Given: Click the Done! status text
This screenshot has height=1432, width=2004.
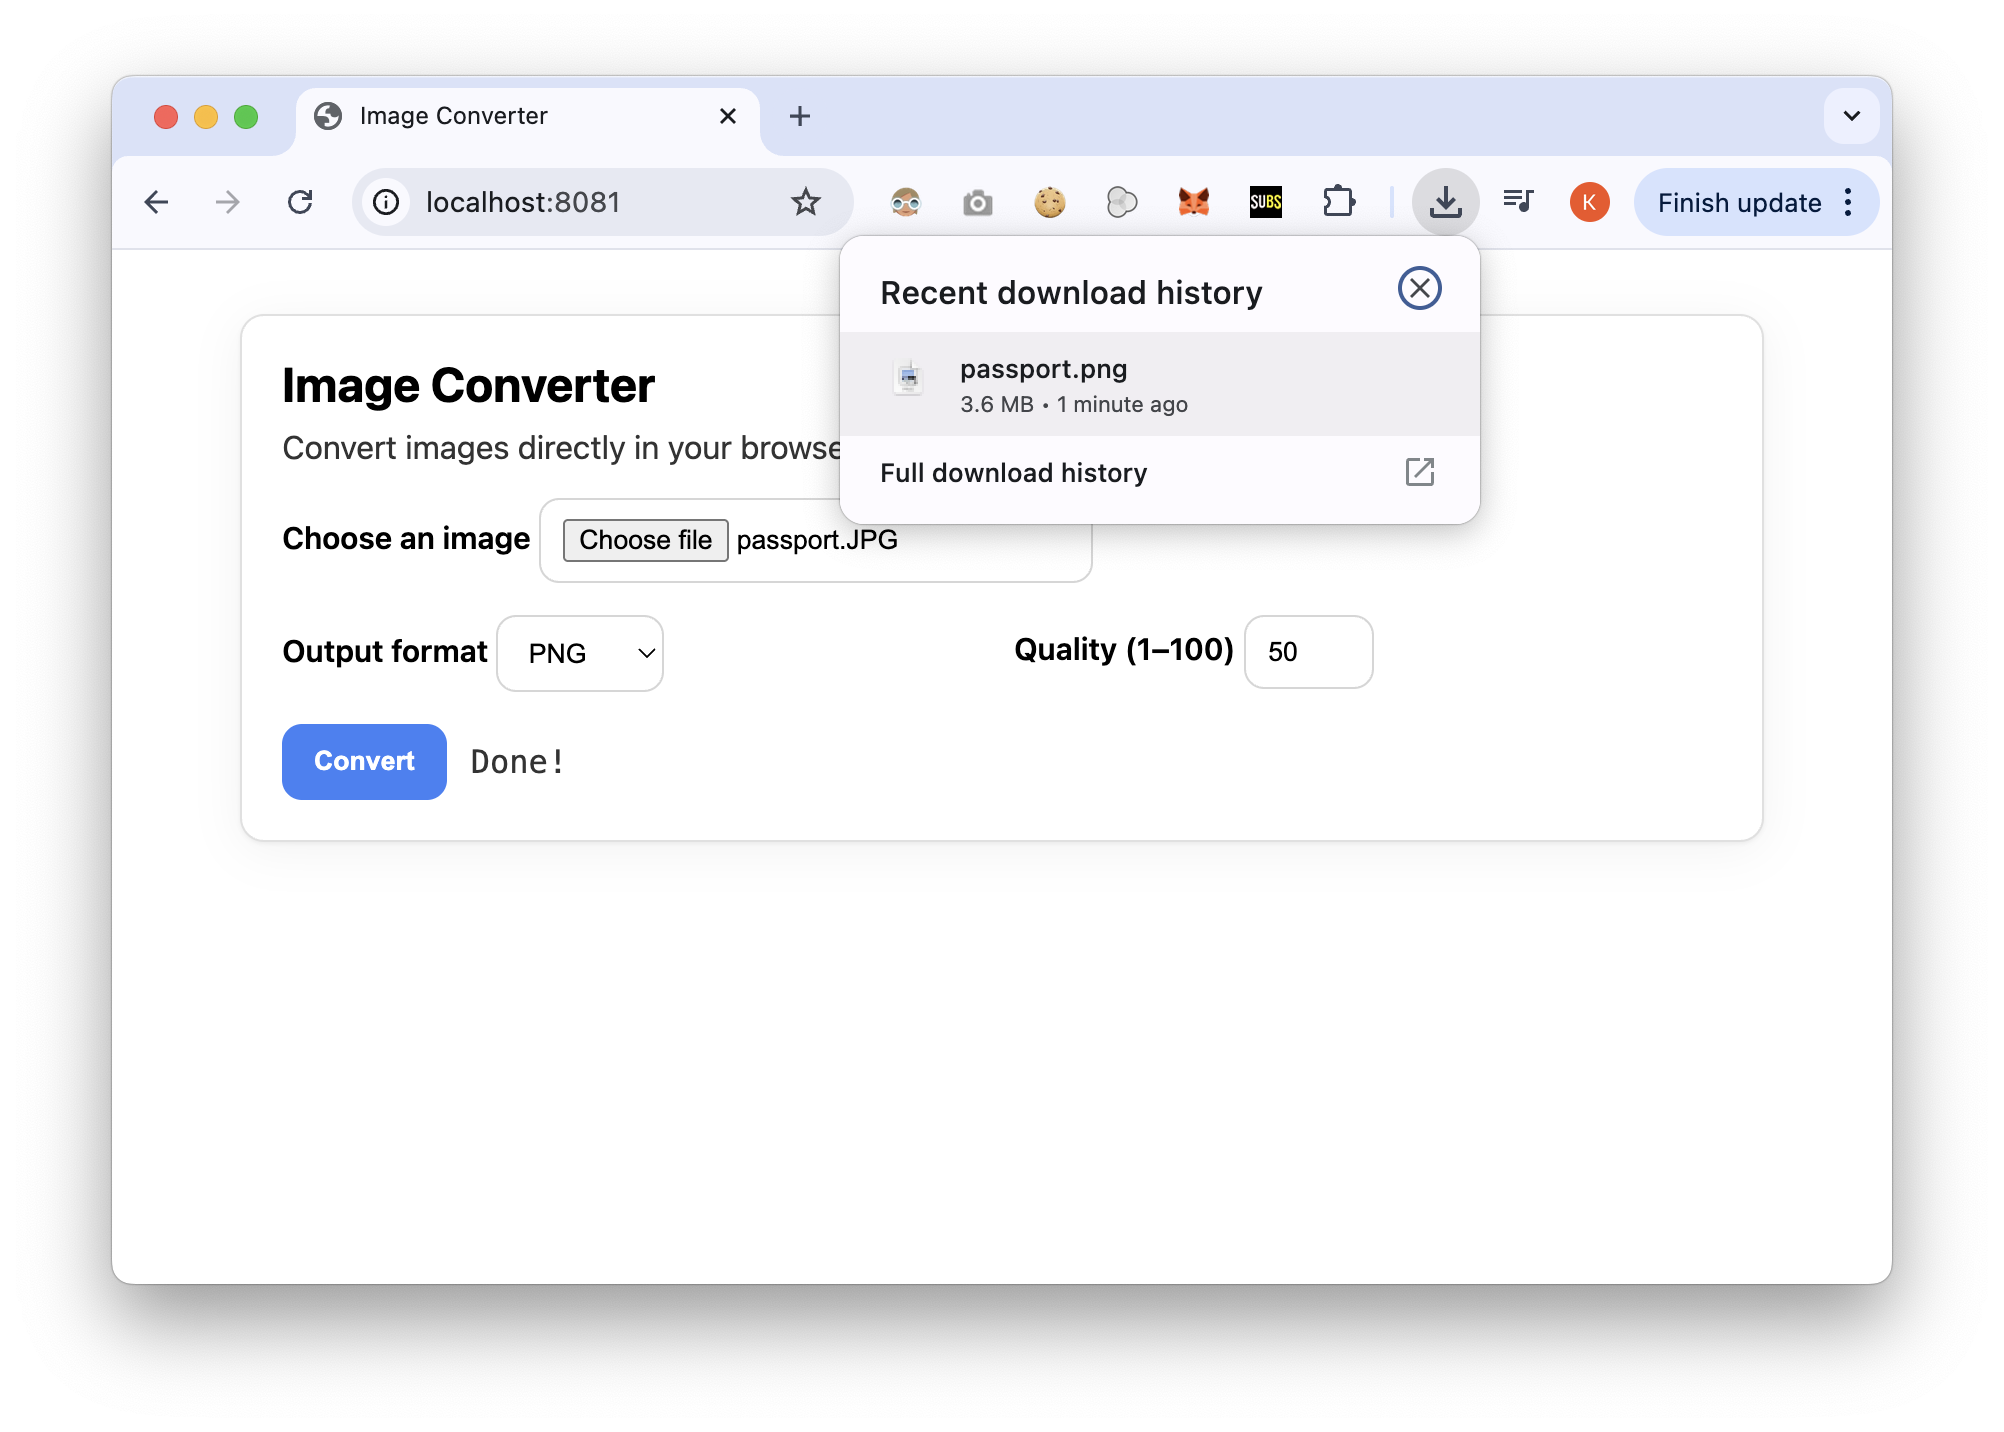Looking at the screenshot, I should tap(517, 762).
